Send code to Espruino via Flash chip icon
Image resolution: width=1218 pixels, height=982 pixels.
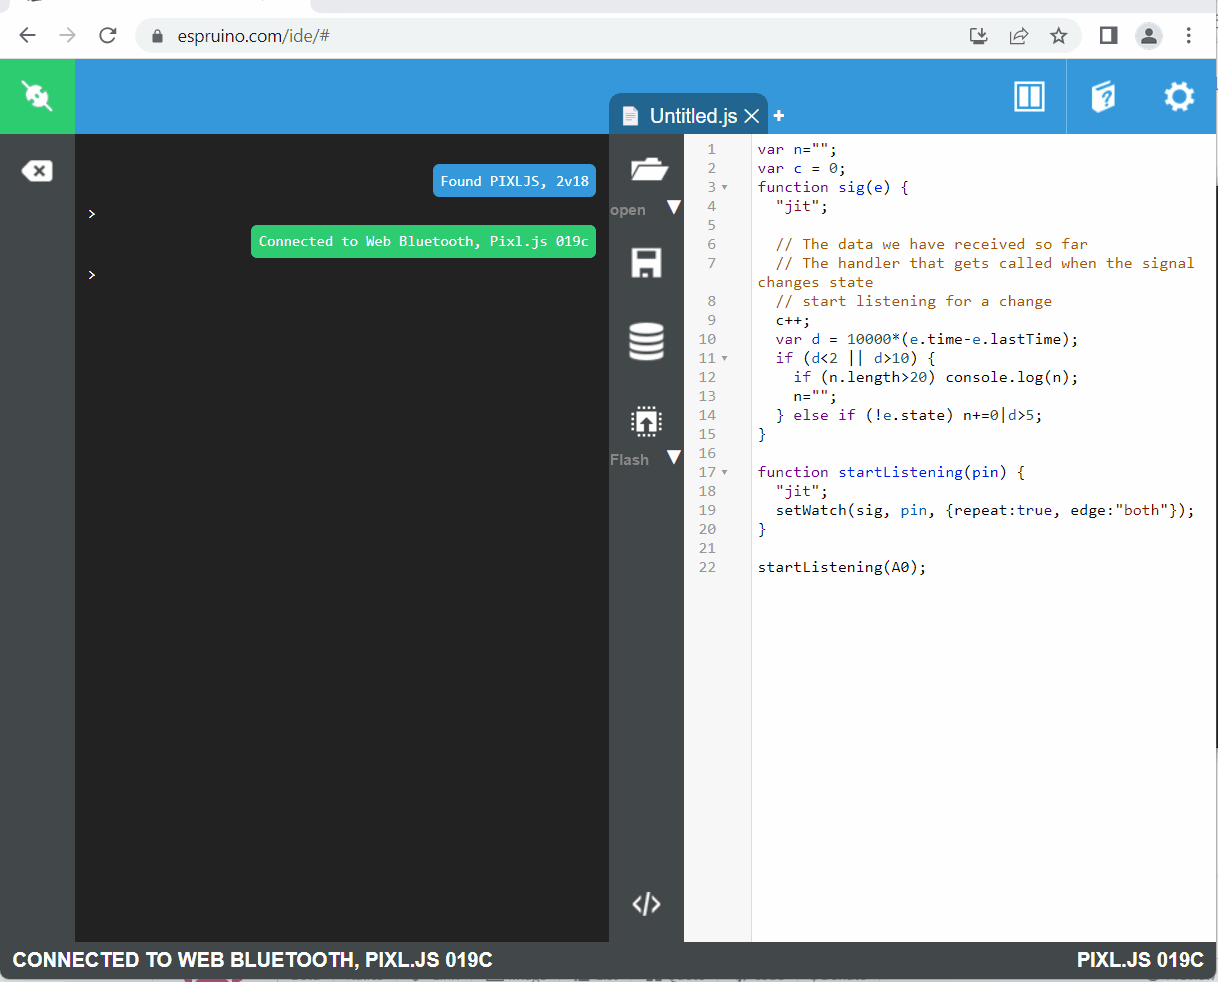pyautogui.click(x=646, y=422)
